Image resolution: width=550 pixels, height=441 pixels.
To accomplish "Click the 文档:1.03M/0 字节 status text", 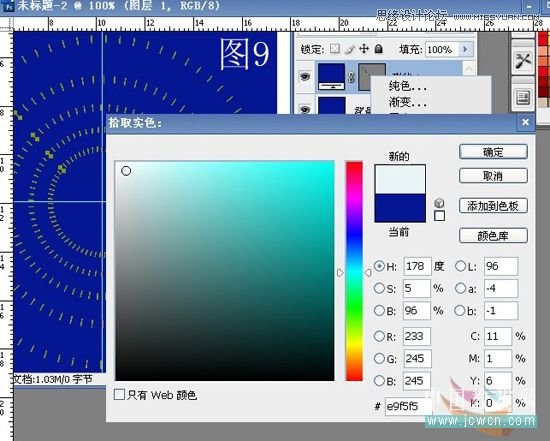I will [53, 379].
